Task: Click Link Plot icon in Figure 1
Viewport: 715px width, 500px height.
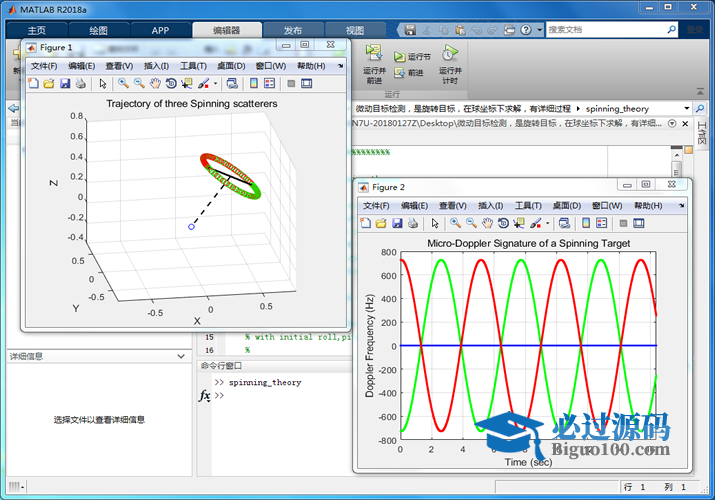Action: pos(232,83)
